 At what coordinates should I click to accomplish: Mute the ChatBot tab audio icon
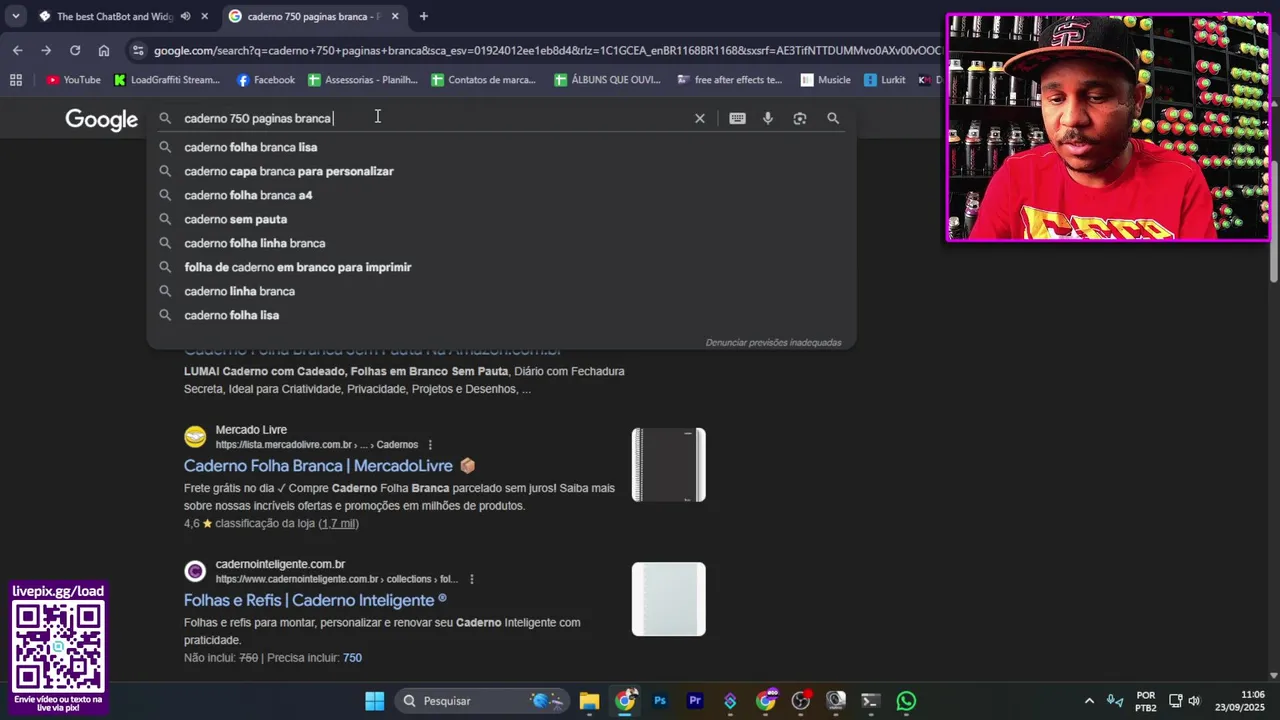point(185,16)
